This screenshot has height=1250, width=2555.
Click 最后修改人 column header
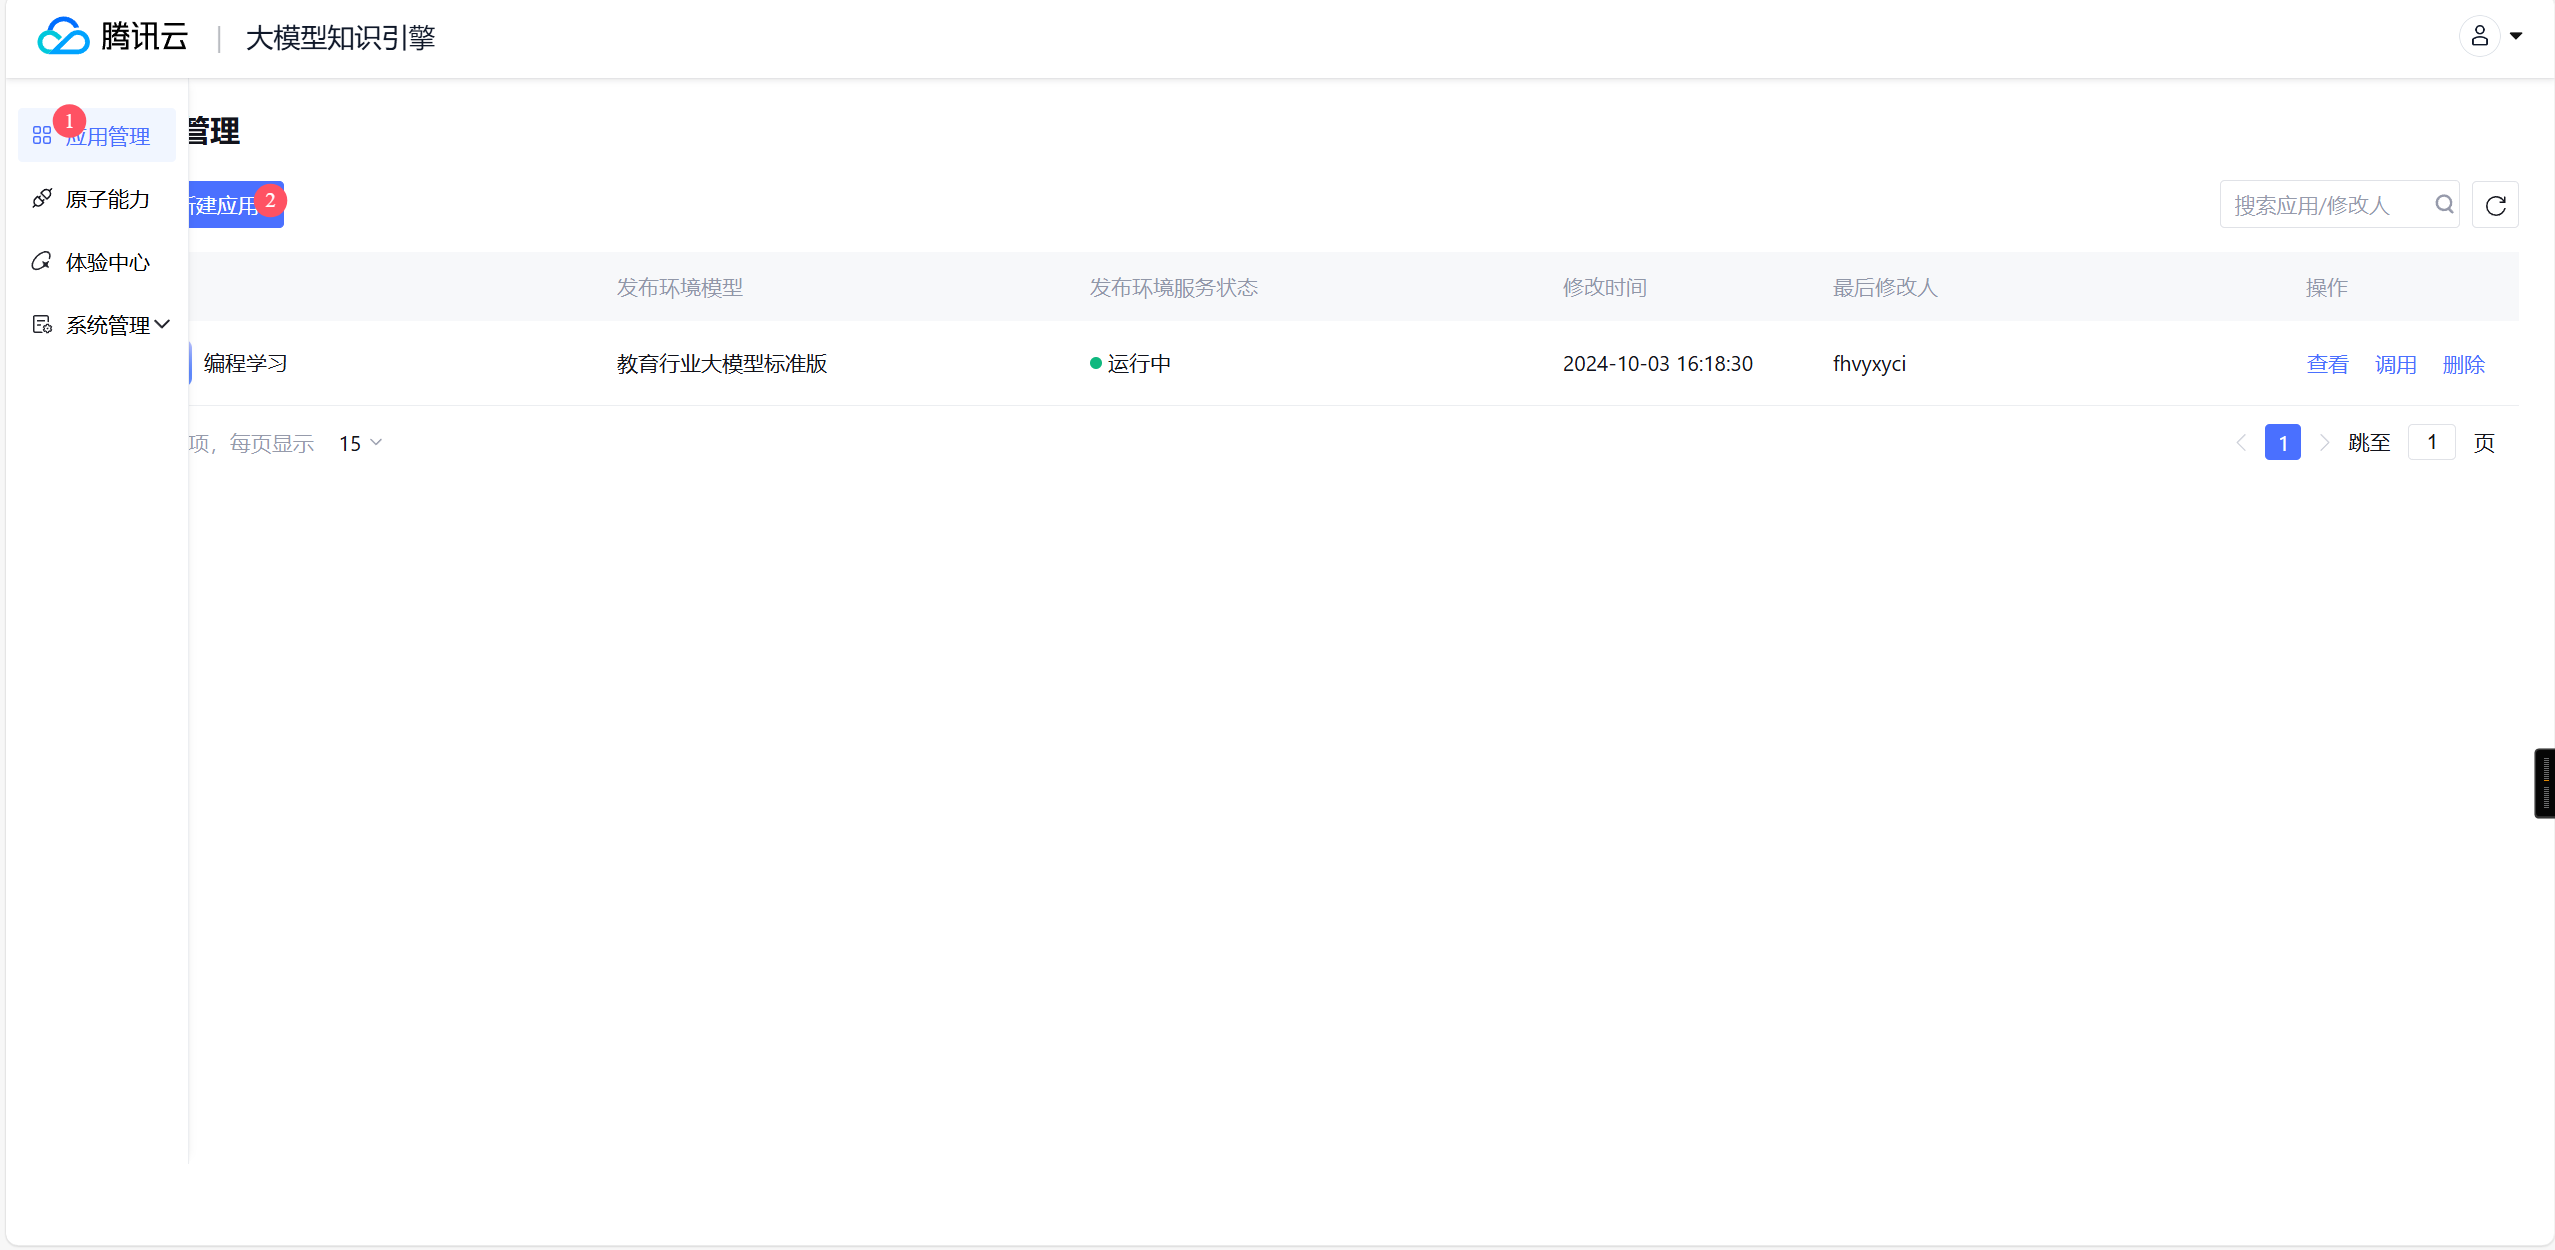1885,287
